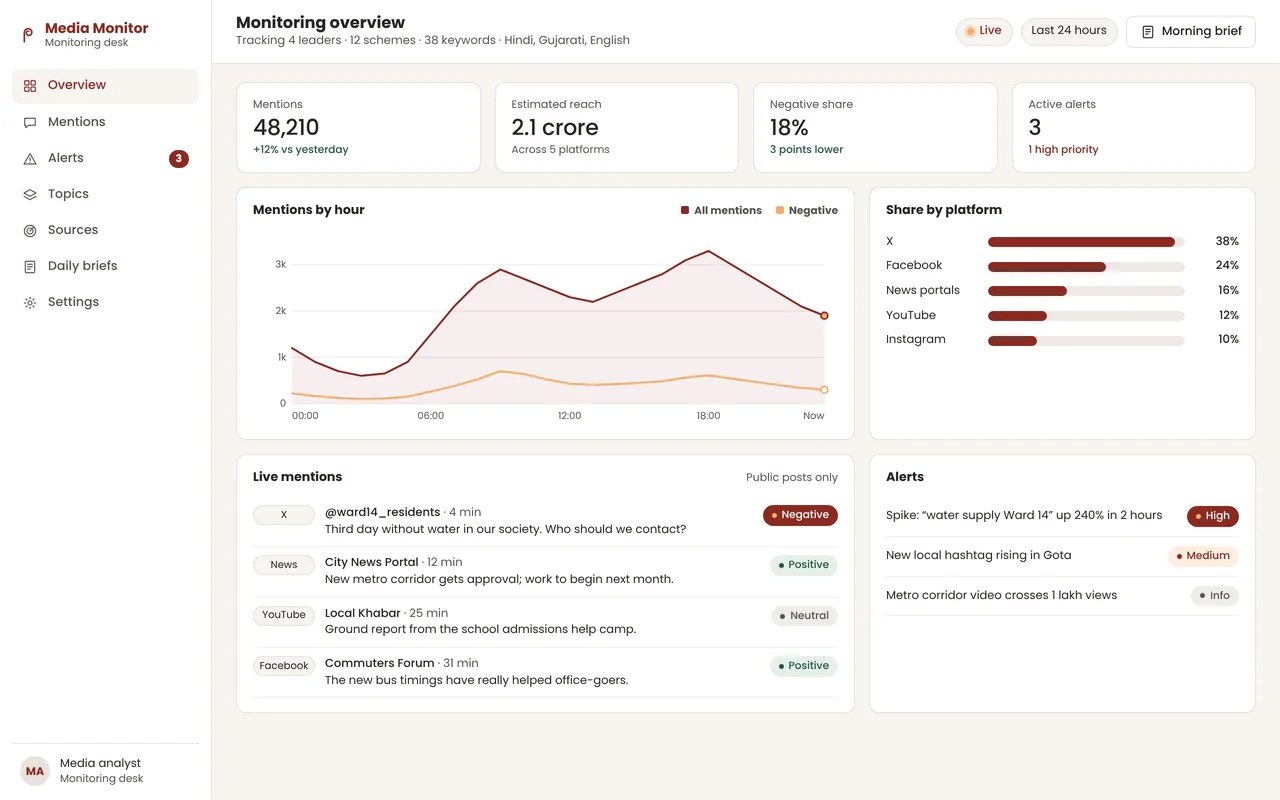Click the Alerts badge showing 3
Viewport: 1280px width, 800px height.
[179, 158]
